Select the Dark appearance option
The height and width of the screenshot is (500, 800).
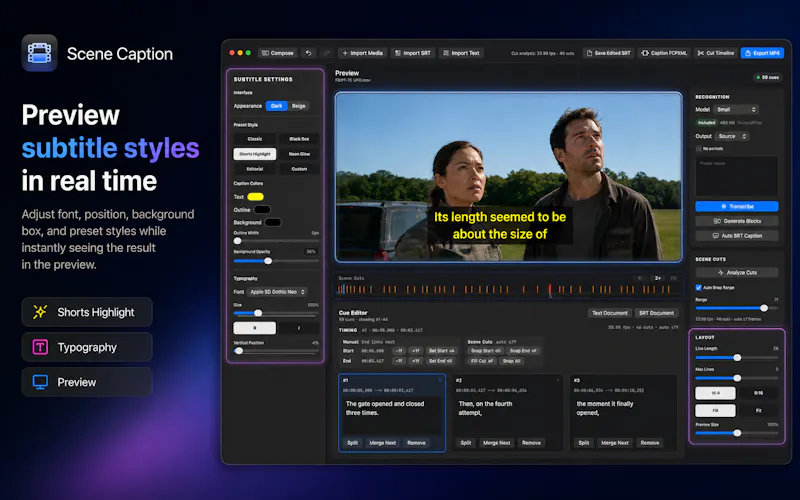tap(277, 106)
